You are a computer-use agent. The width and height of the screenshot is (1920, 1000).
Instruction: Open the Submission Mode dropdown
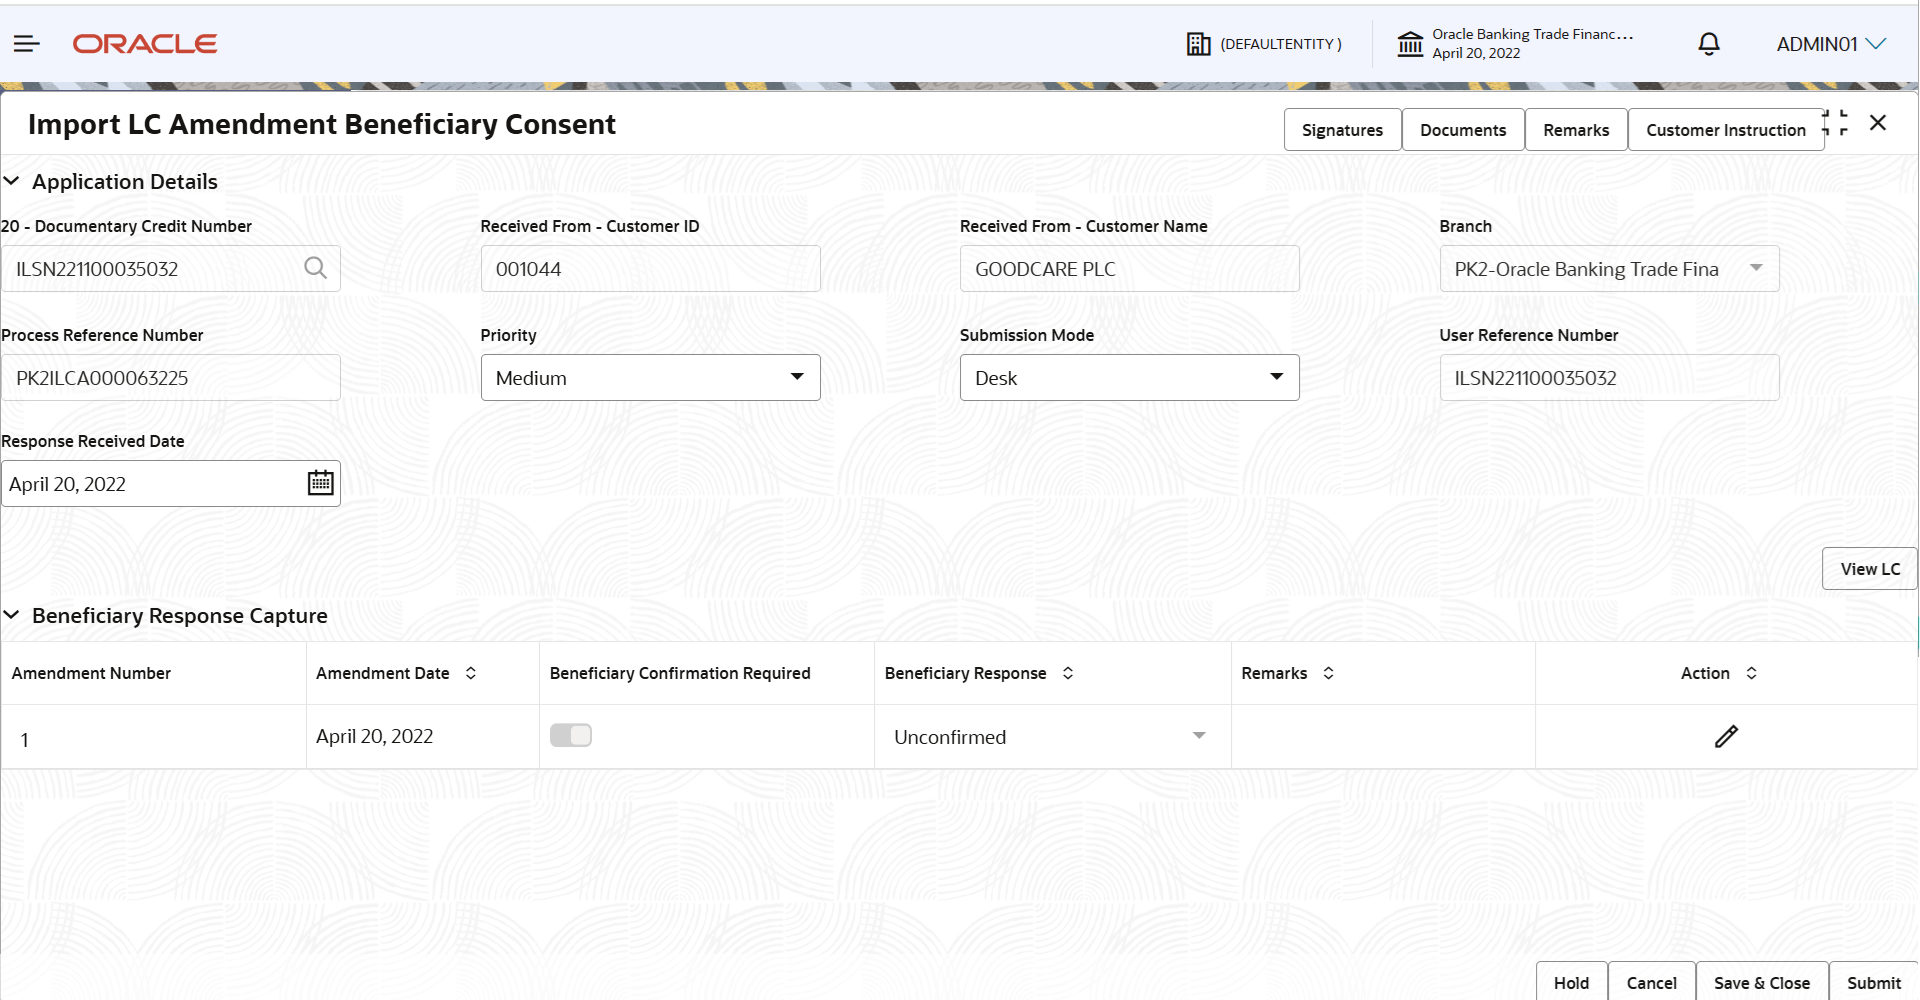[1129, 378]
